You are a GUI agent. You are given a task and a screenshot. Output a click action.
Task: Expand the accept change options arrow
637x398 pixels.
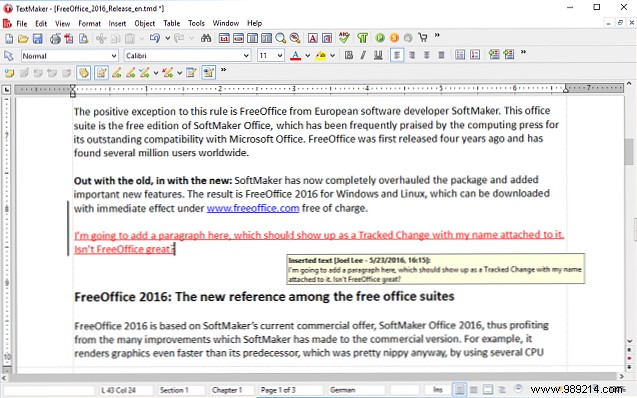tap(156, 74)
